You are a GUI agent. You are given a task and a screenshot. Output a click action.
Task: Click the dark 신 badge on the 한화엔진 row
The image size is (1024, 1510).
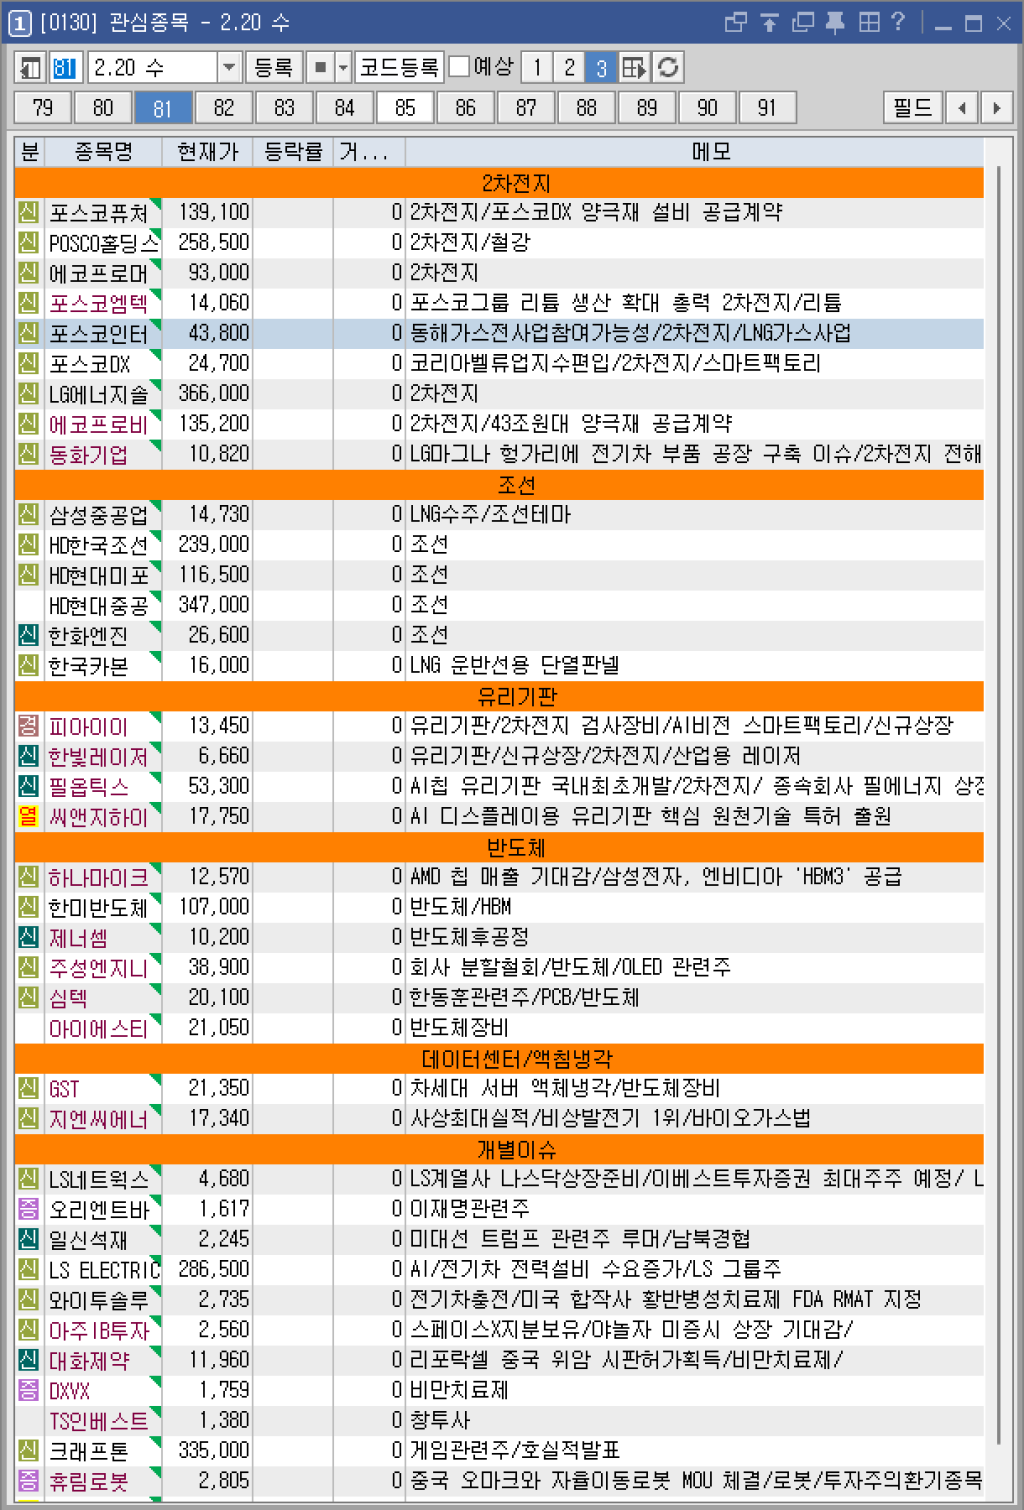coord(29,635)
